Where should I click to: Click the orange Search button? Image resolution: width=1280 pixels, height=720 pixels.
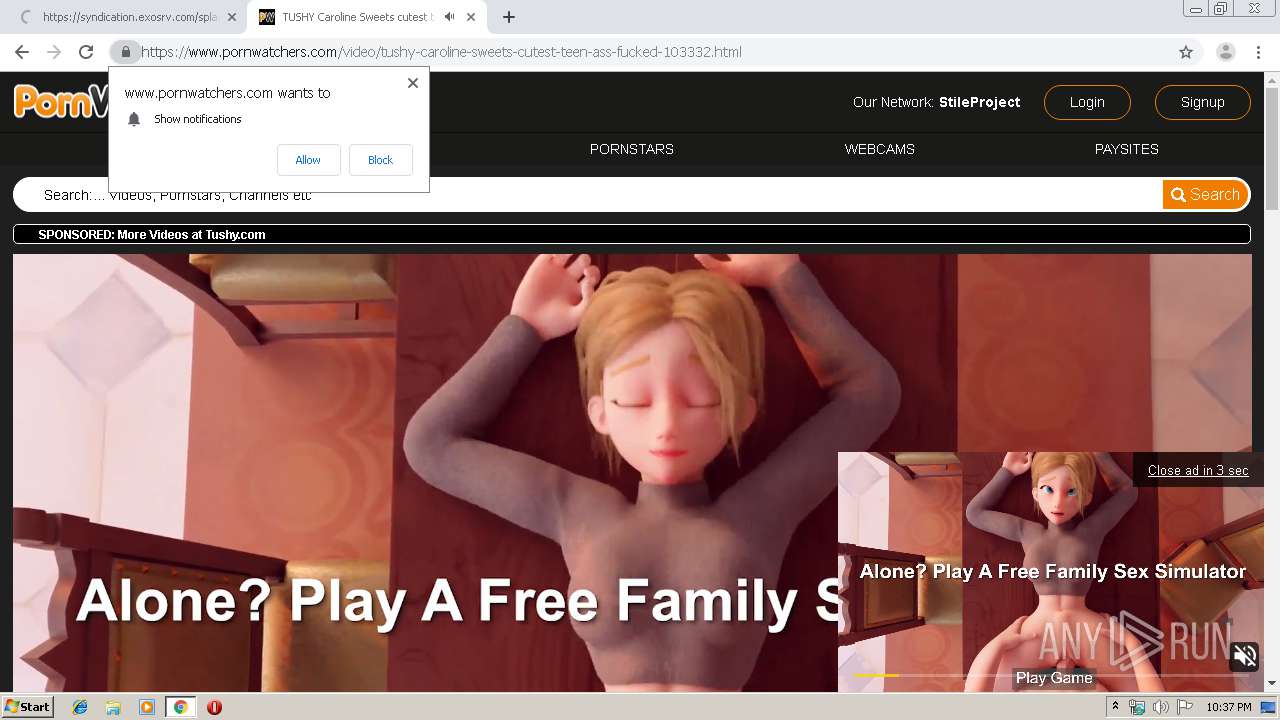1205,195
